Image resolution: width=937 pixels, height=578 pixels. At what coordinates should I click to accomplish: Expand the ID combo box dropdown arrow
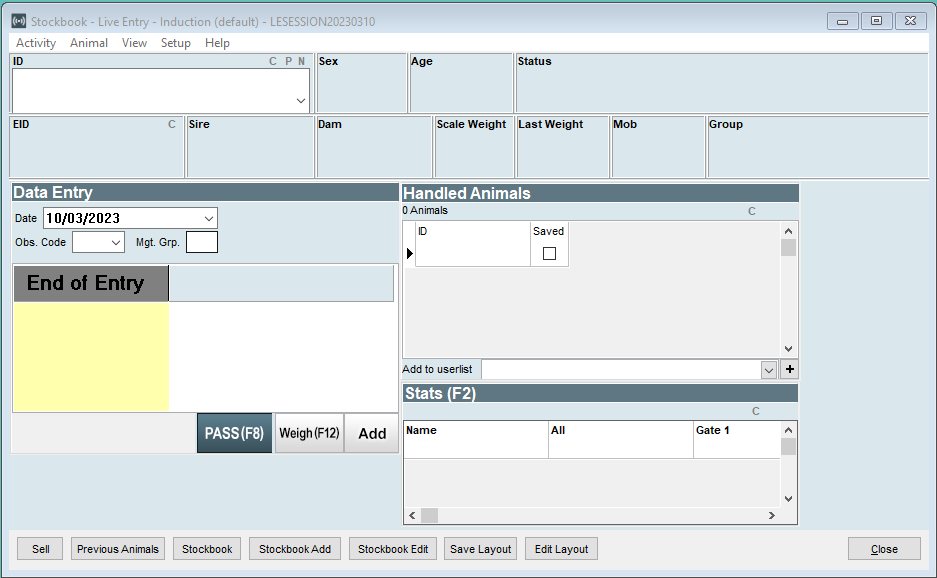(301, 101)
